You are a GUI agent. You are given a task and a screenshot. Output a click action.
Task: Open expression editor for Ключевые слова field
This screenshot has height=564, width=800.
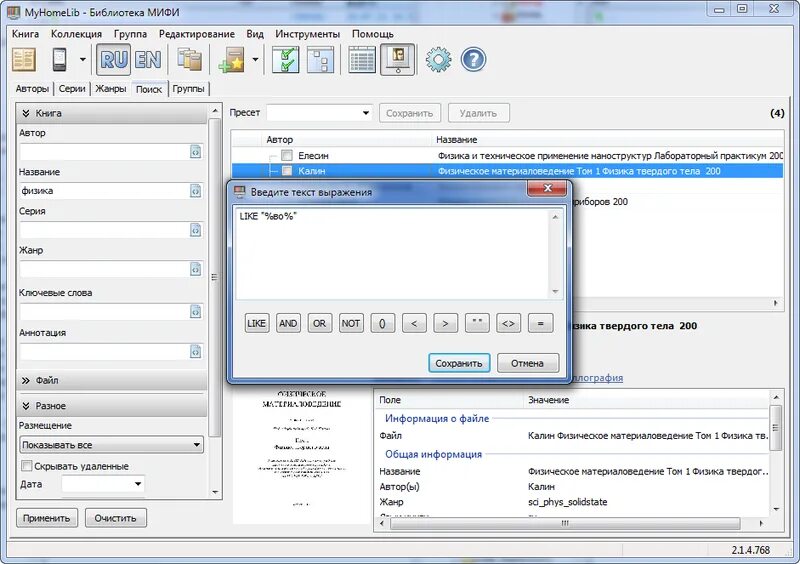196,311
